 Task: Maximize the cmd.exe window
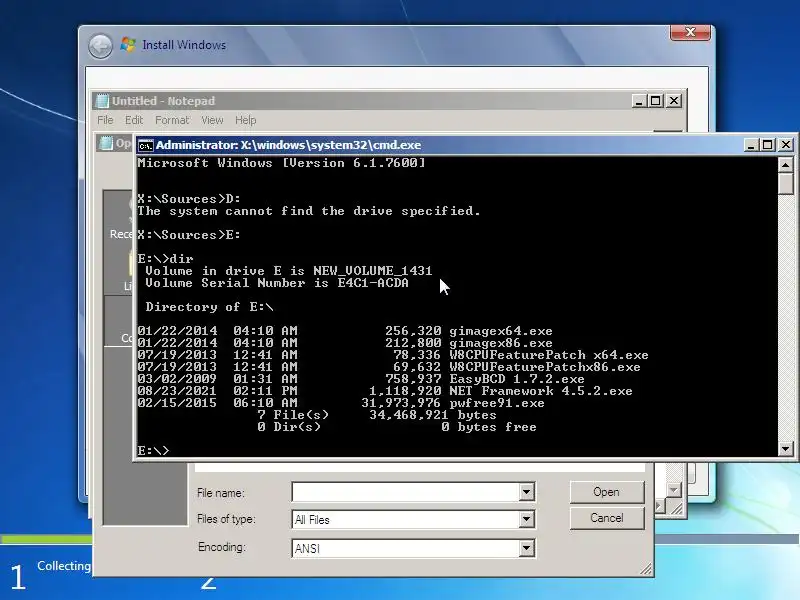[x=767, y=145]
